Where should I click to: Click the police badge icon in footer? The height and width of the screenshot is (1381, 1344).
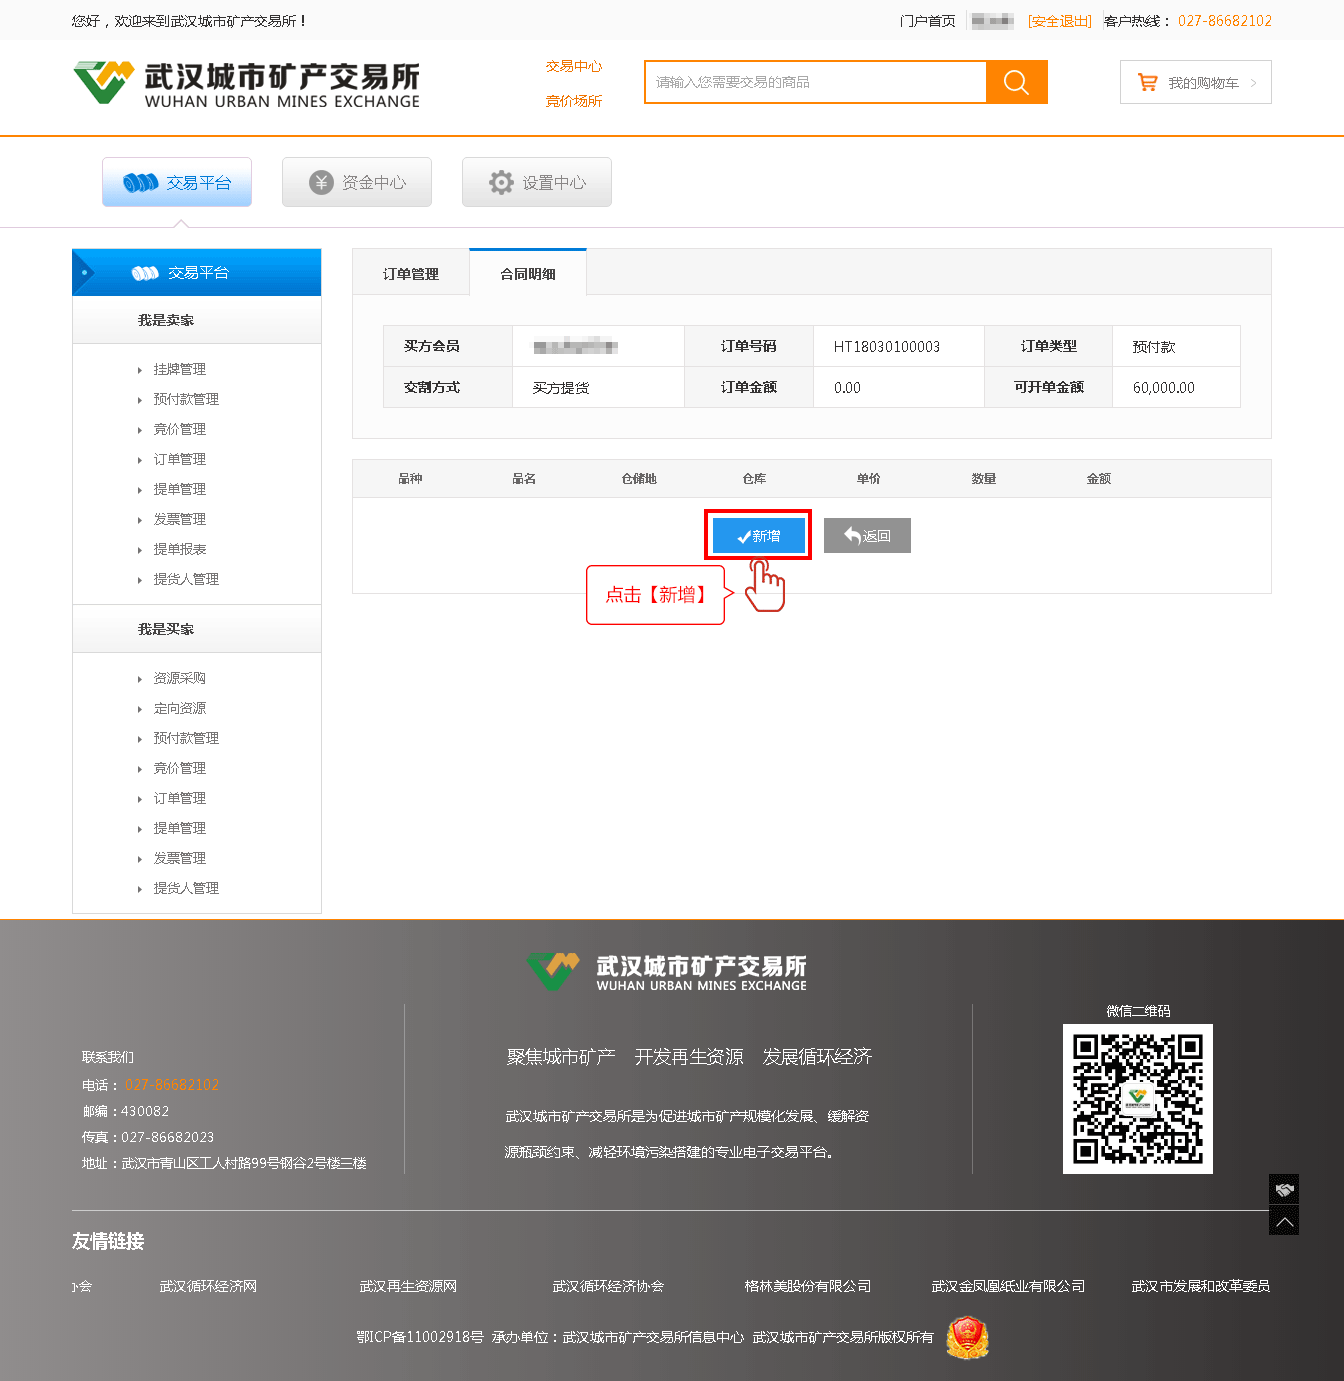coord(967,1337)
